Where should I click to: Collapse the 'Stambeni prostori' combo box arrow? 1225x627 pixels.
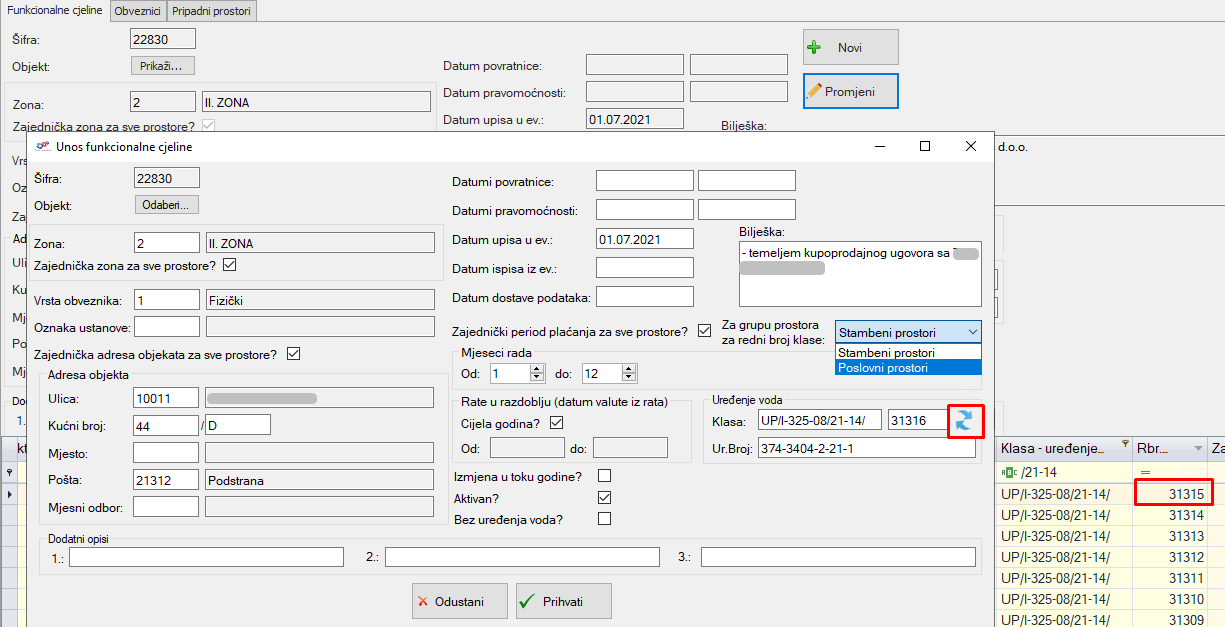[971, 332]
